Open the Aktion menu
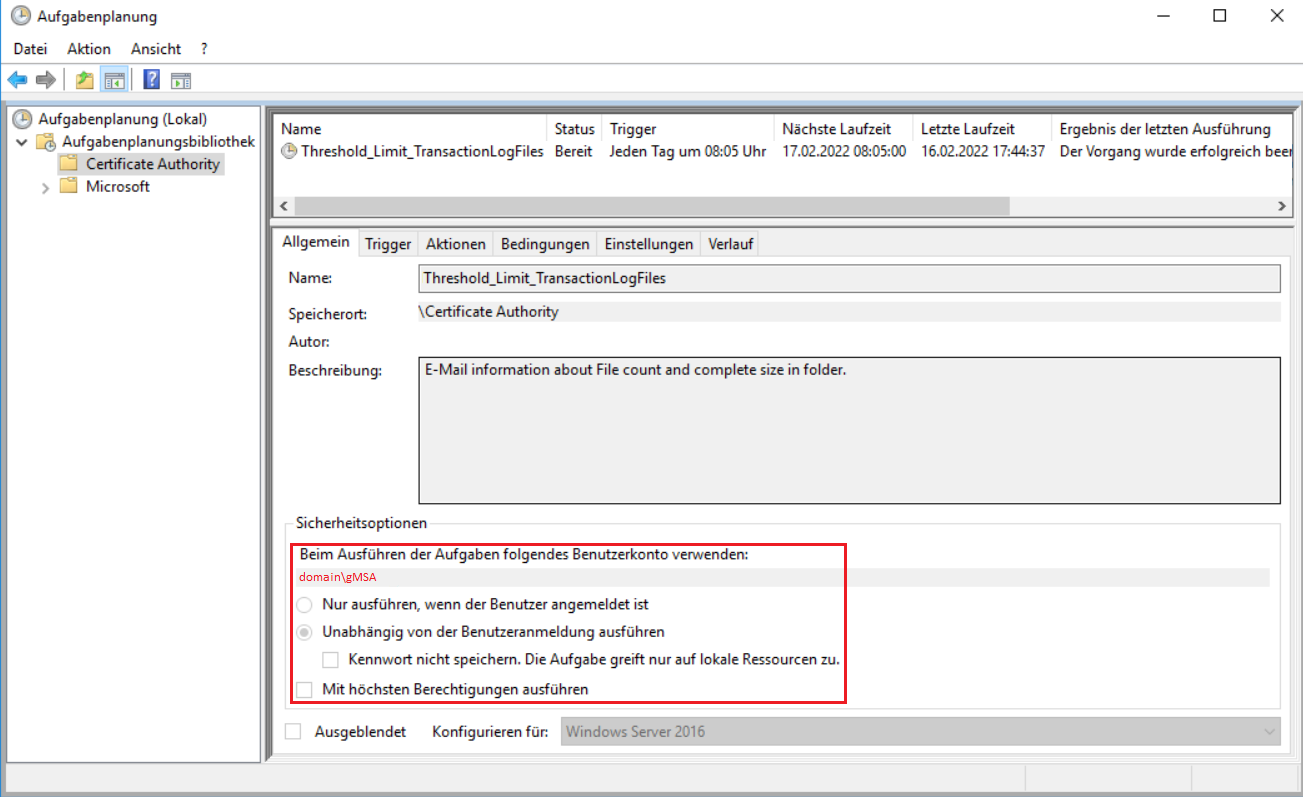This screenshot has width=1303, height=797. tap(89, 48)
